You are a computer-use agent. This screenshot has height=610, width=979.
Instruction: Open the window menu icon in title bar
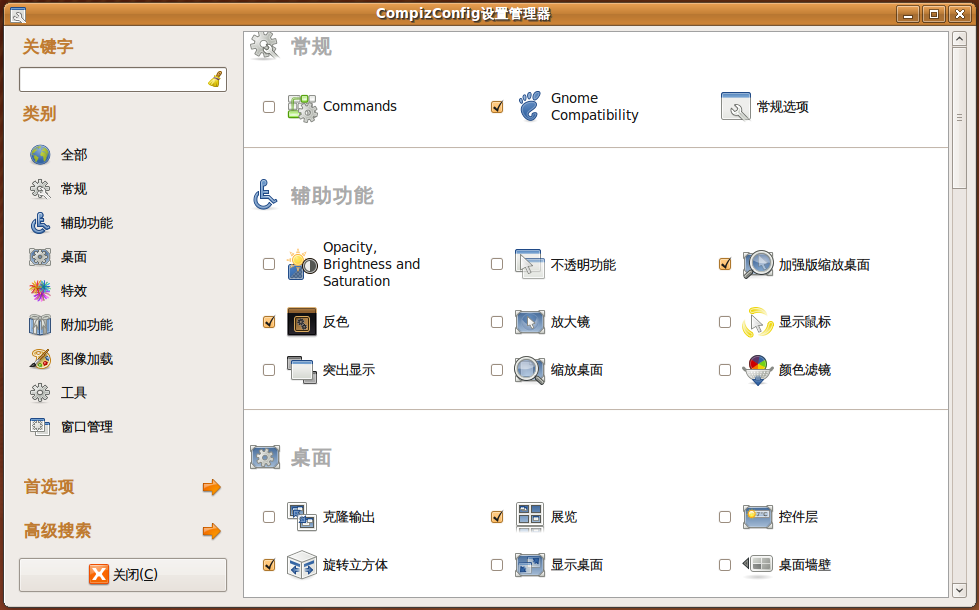[18, 14]
